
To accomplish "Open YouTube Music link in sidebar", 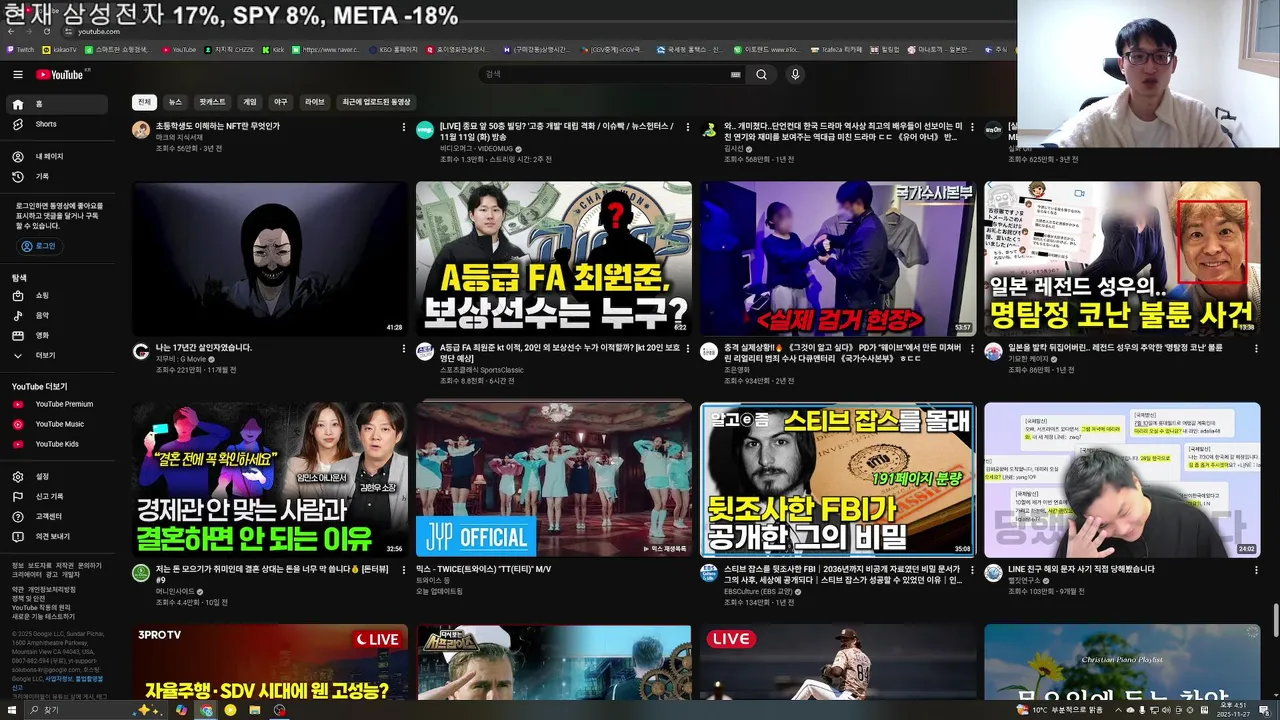I will [x=57, y=424].
